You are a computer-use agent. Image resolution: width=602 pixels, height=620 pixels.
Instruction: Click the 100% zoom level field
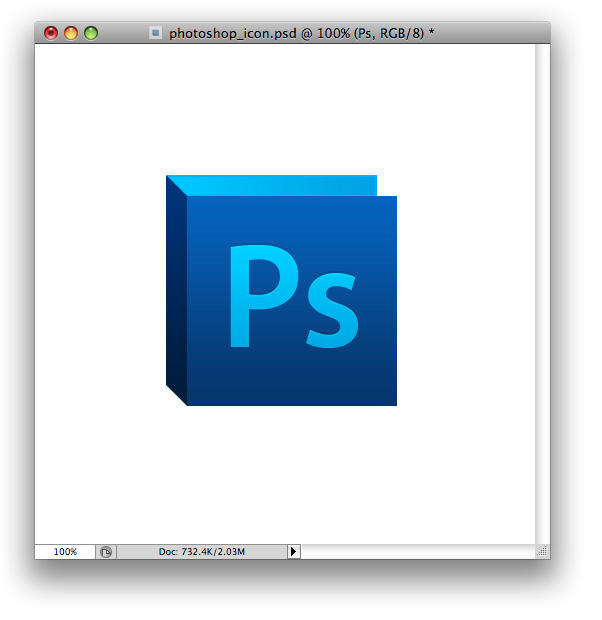65,552
